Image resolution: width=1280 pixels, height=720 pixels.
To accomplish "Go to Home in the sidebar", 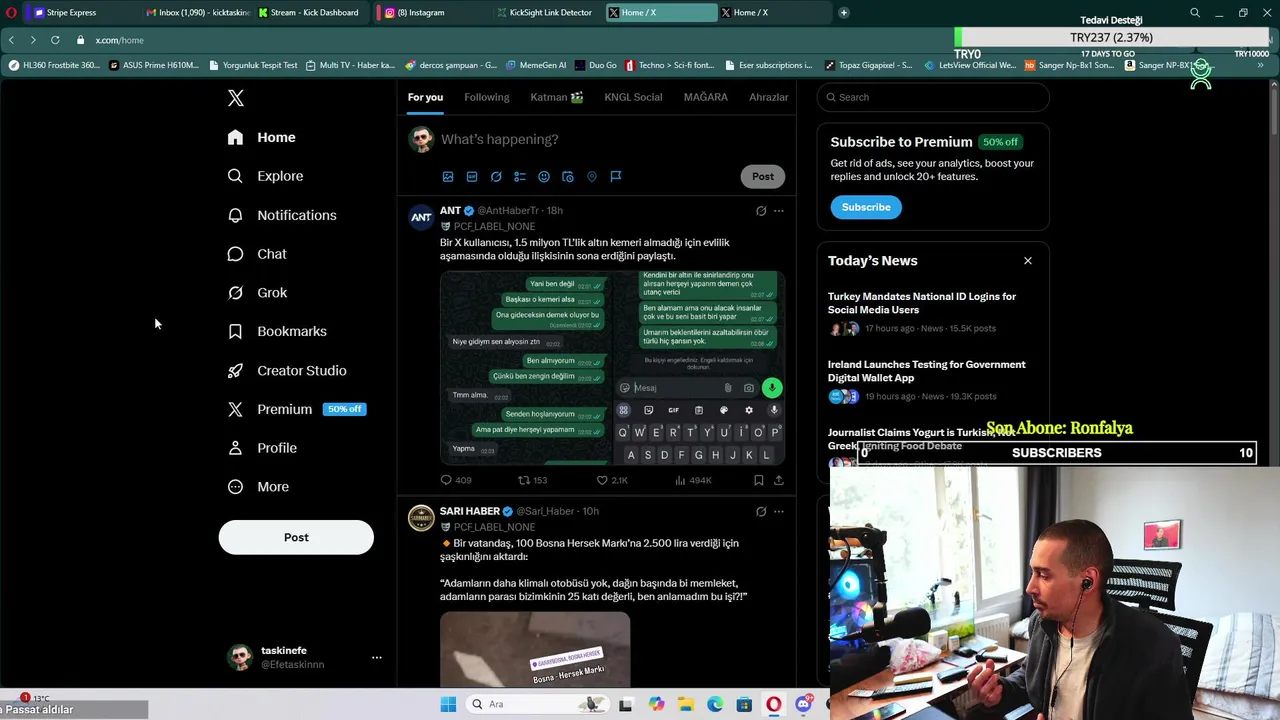I will (x=262, y=137).
